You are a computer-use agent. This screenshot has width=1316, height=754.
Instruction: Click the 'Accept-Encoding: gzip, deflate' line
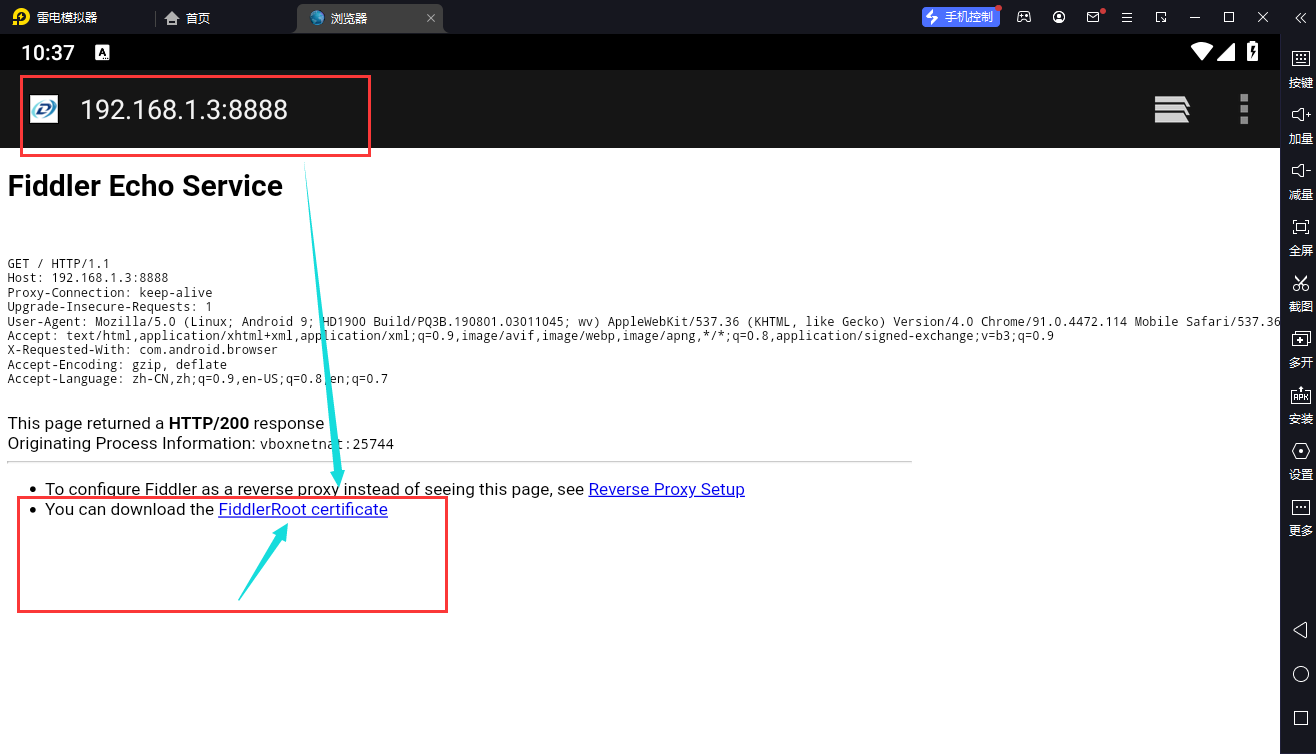[117, 365]
